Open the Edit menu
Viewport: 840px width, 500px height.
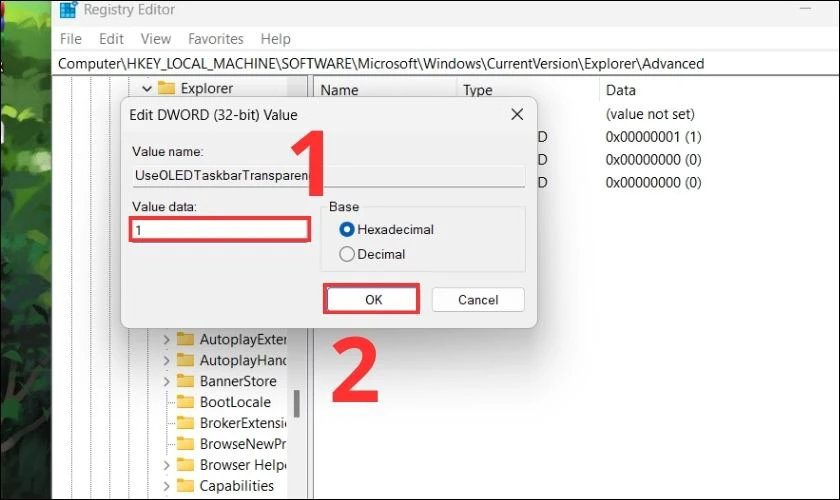pos(111,39)
